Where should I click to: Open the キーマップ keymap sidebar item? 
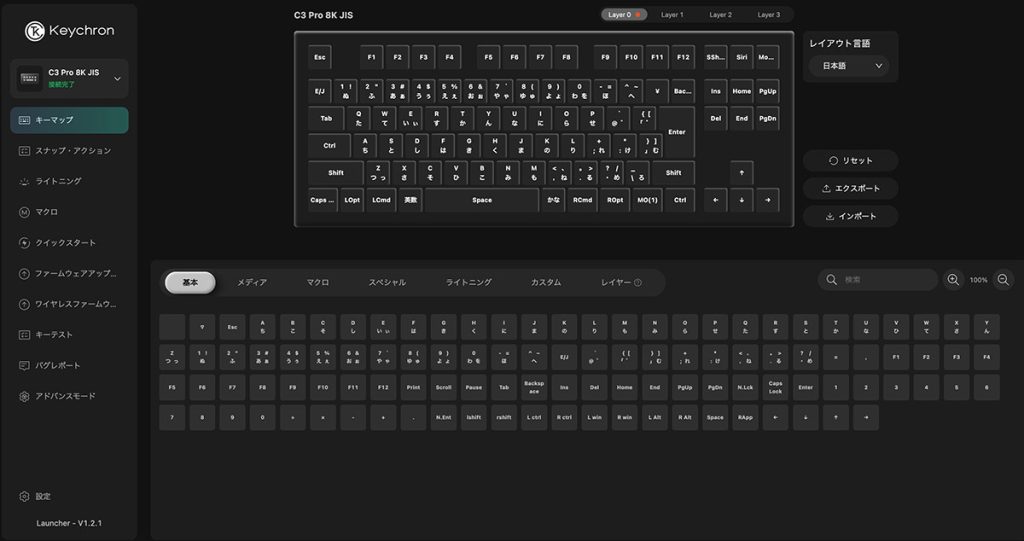pyautogui.click(x=69, y=120)
